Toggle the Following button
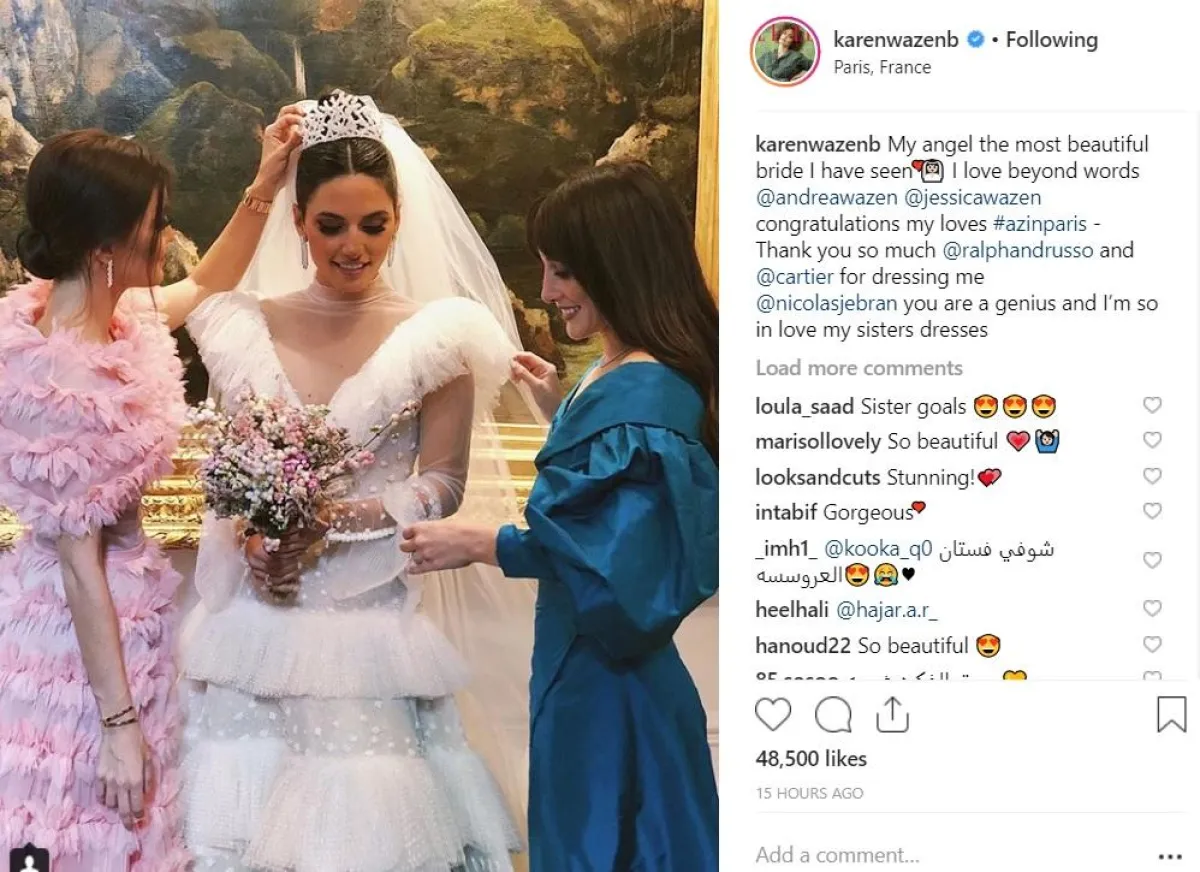The width and height of the screenshot is (1200, 872). pos(1051,40)
